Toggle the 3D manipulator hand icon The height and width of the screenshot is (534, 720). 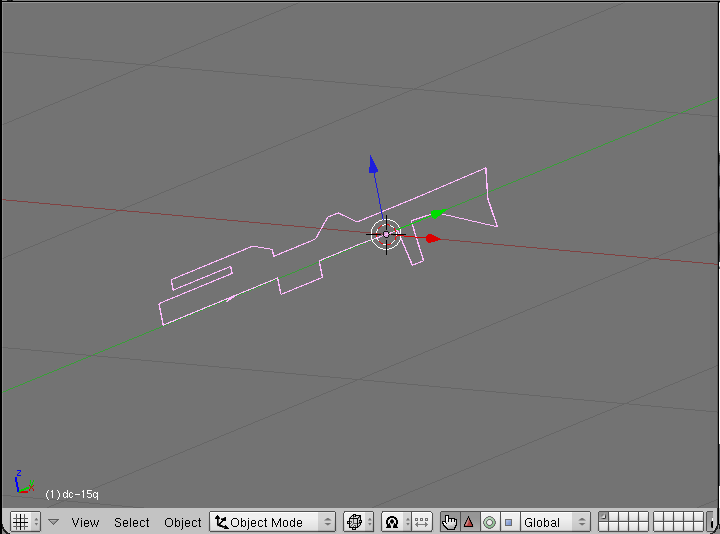(450, 522)
